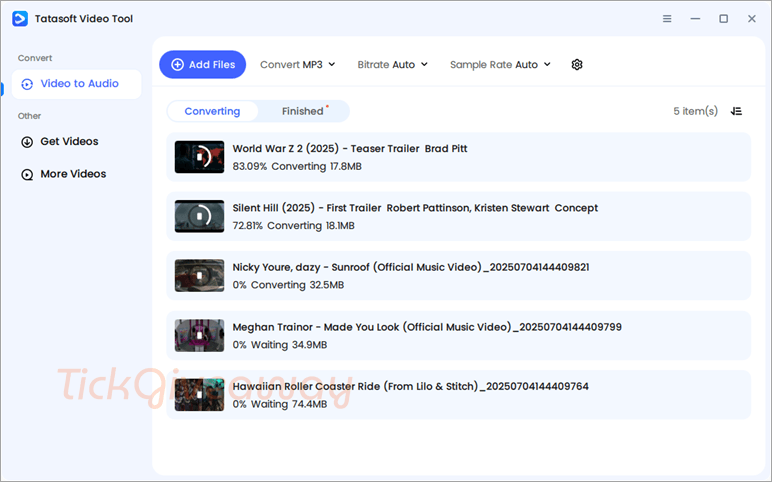
Task: Click the Nicky Youre Sunroof thumbnail
Action: (x=199, y=276)
